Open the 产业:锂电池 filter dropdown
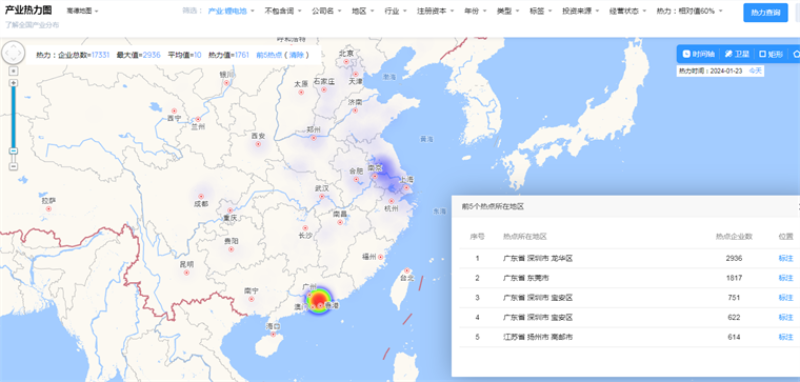Image resolution: width=800 pixels, height=382 pixels. (x=231, y=11)
